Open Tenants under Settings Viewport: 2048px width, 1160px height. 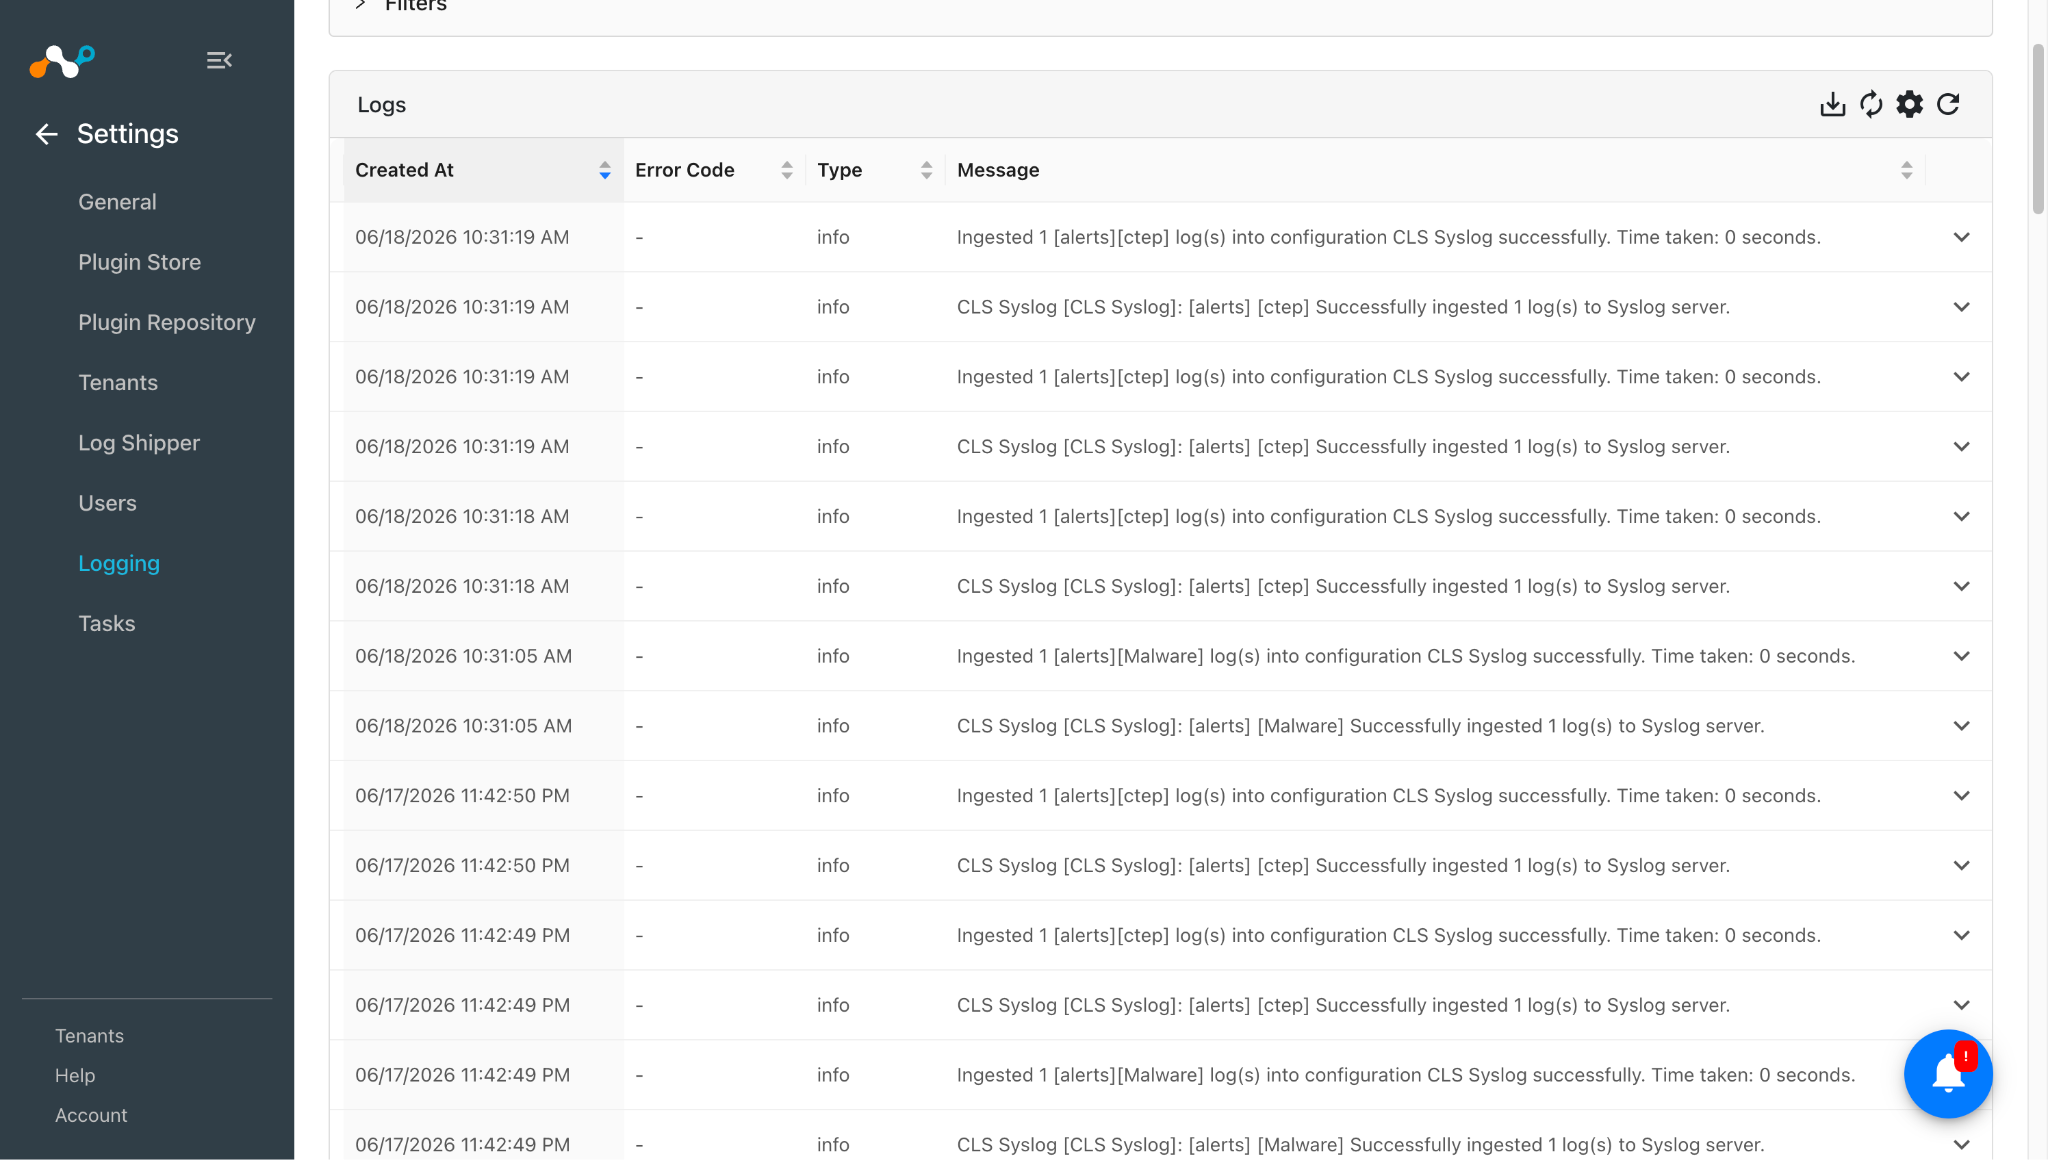pyautogui.click(x=118, y=383)
